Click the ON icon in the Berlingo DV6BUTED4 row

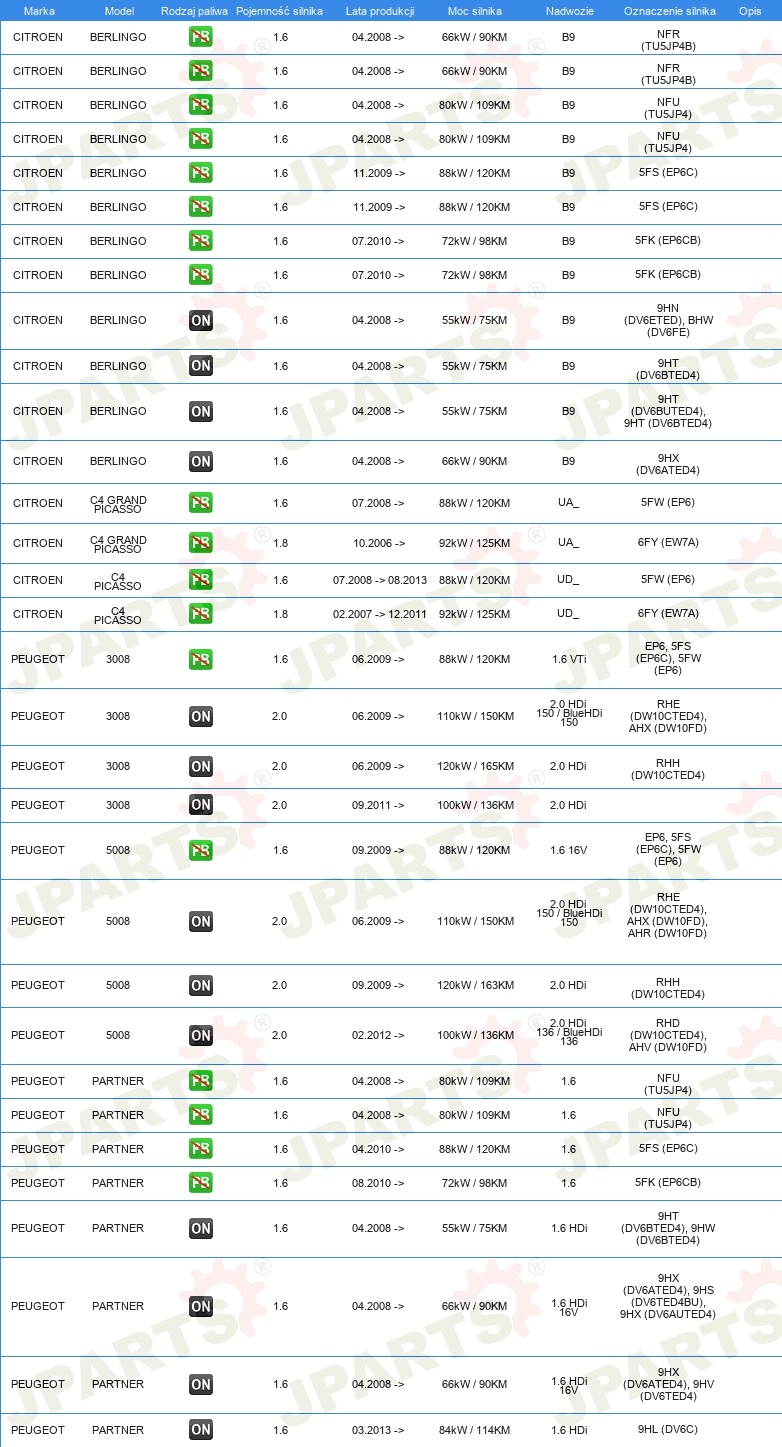point(201,411)
